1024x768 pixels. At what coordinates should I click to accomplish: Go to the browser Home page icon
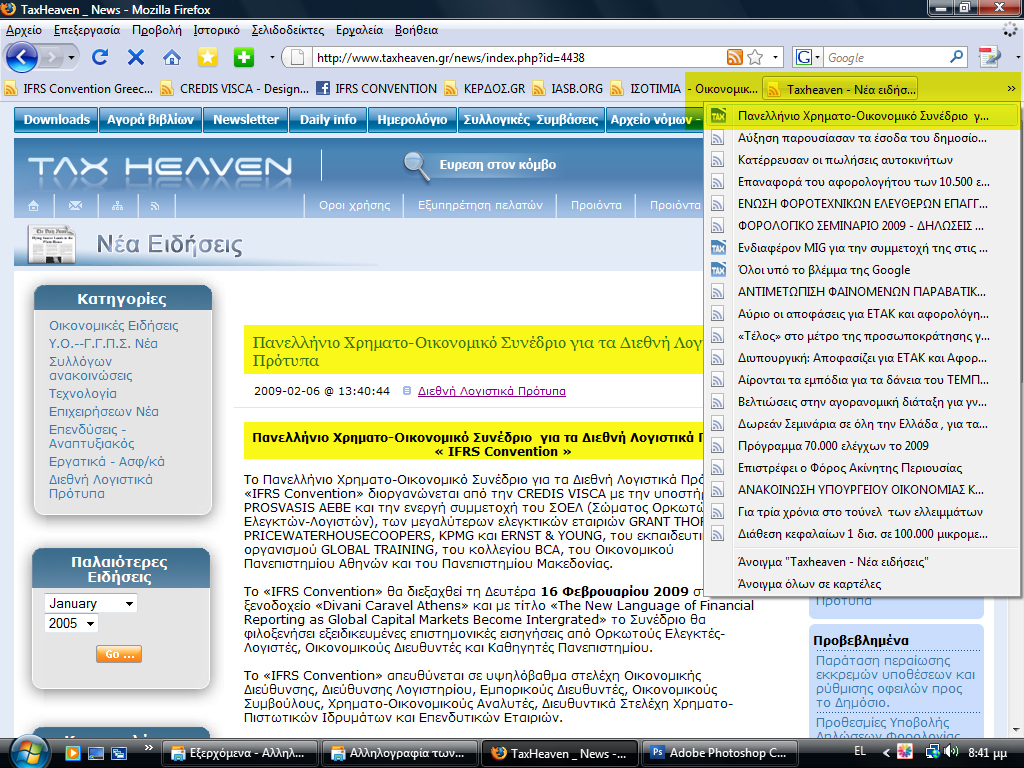(x=172, y=57)
